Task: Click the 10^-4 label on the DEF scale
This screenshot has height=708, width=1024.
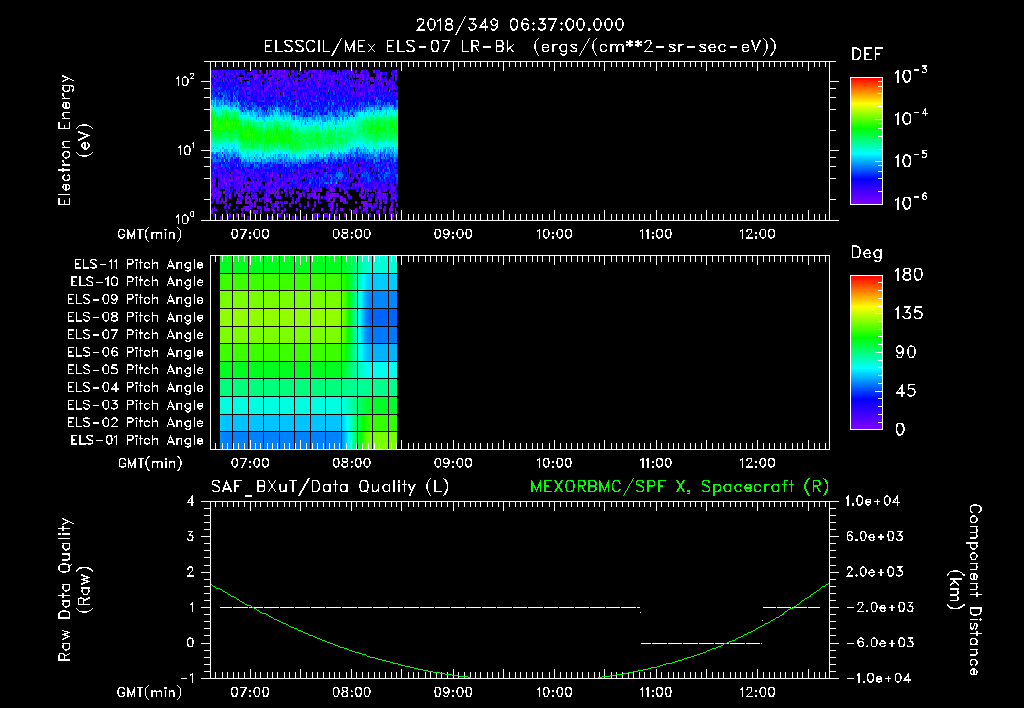Action: tap(910, 118)
